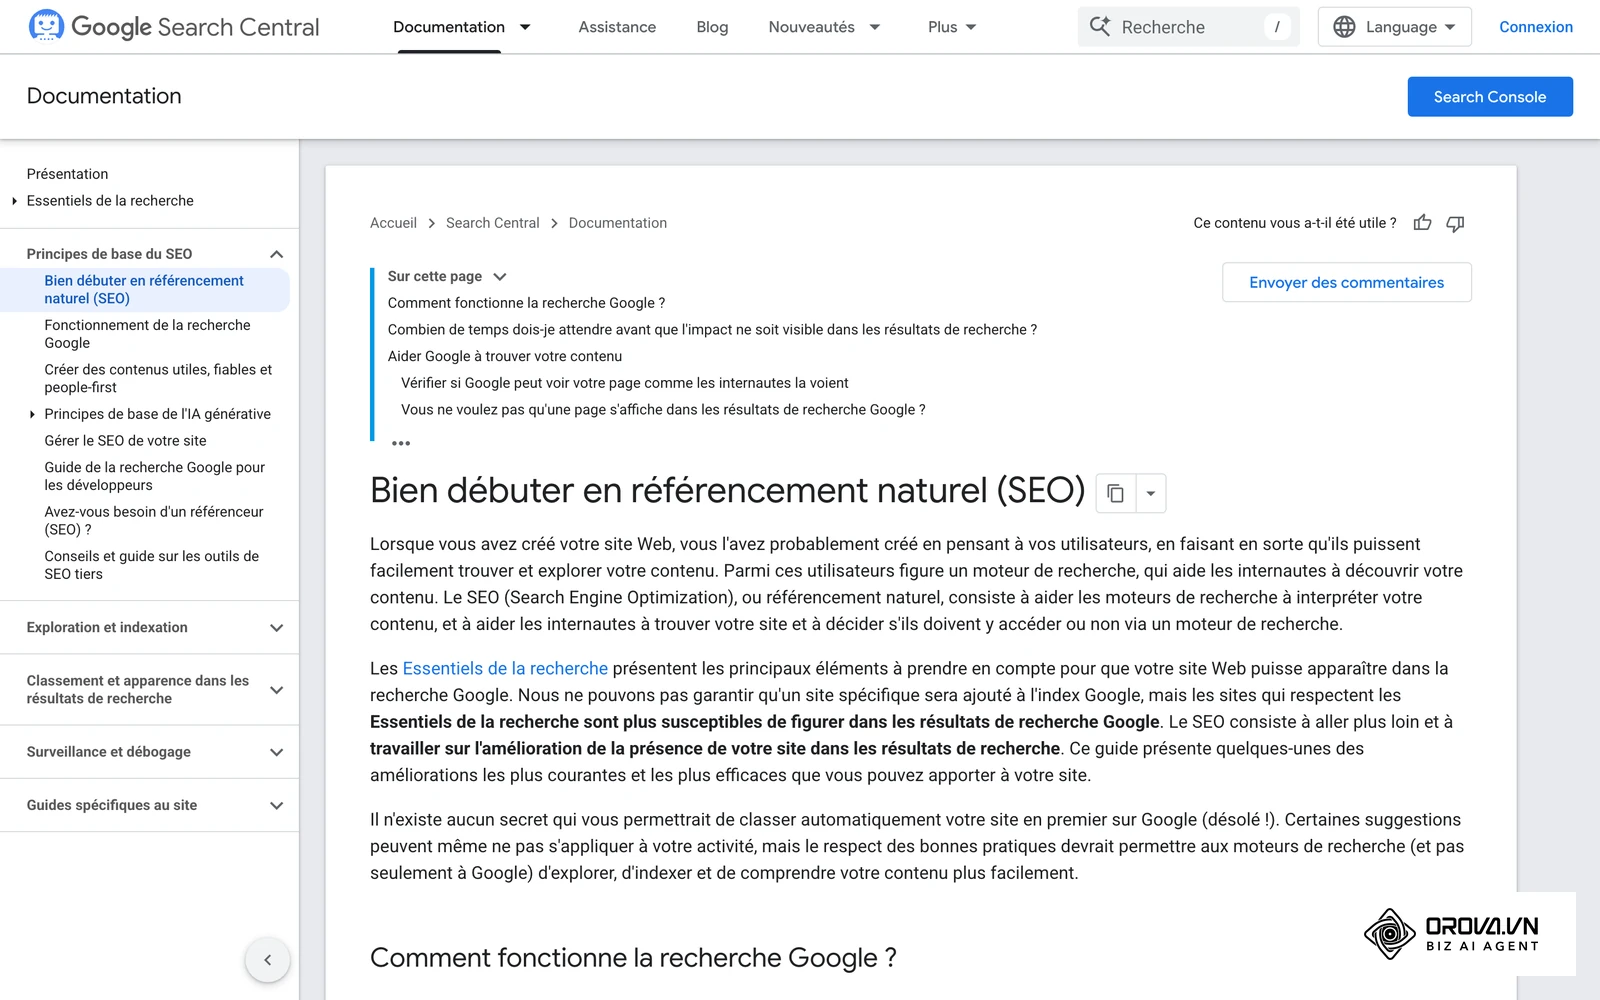The width and height of the screenshot is (1600, 1000).
Task: Jump to Combien de temps dois-je attendre section
Action: point(712,330)
